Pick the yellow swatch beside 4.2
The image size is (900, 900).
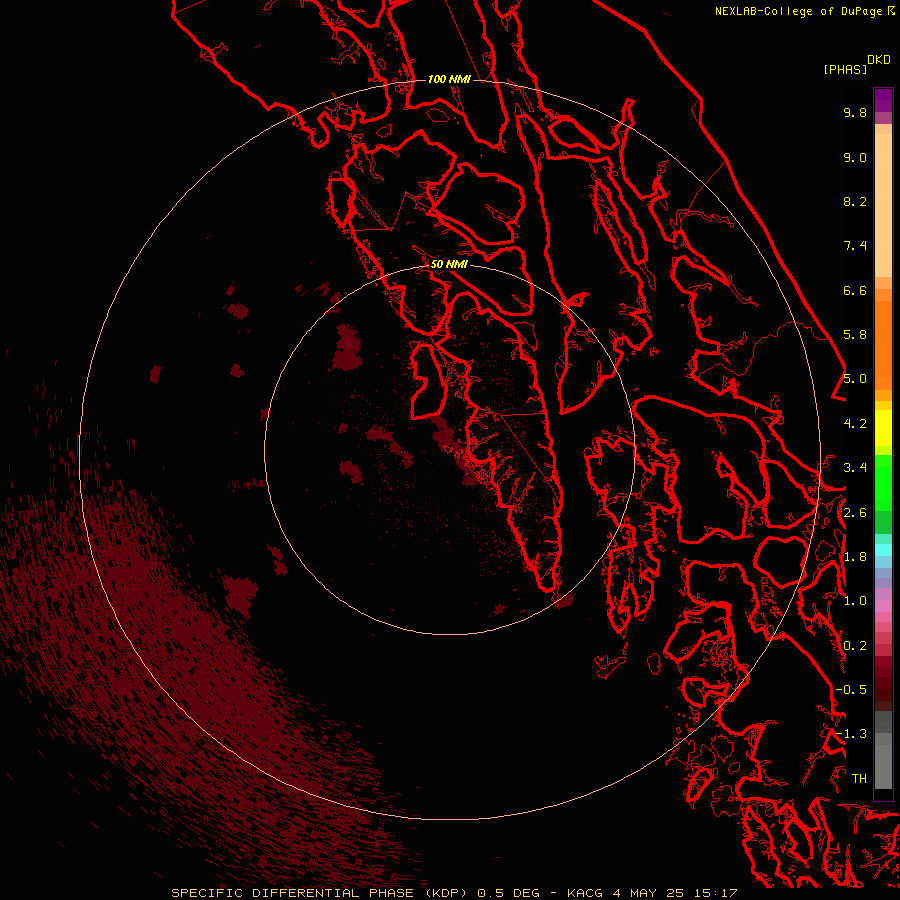[883, 428]
